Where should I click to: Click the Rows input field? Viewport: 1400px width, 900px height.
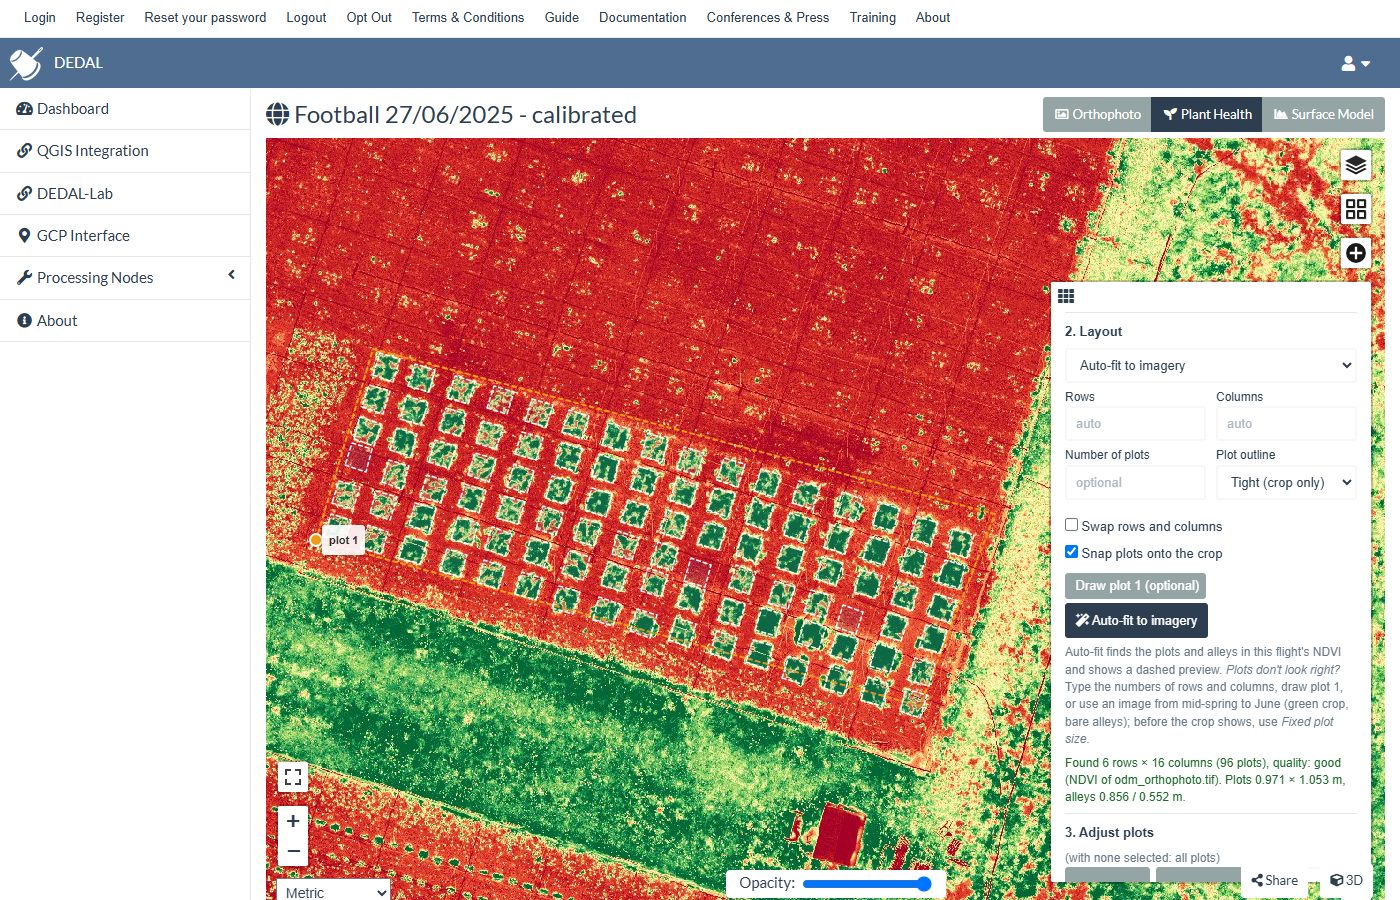pos(1135,424)
